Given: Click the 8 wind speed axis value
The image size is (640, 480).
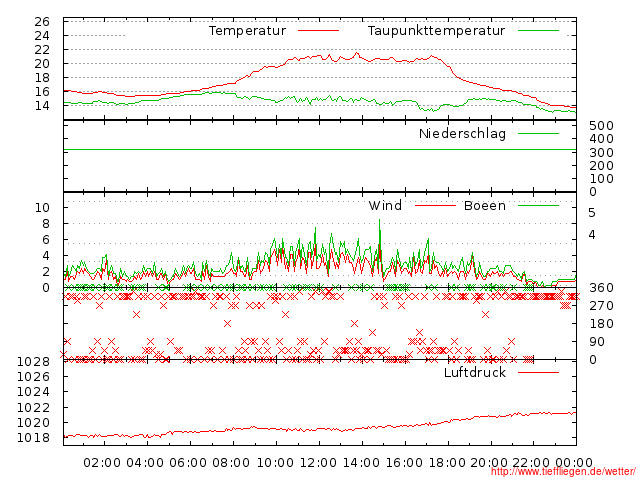Looking at the screenshot, I should [x=46, y=224].
